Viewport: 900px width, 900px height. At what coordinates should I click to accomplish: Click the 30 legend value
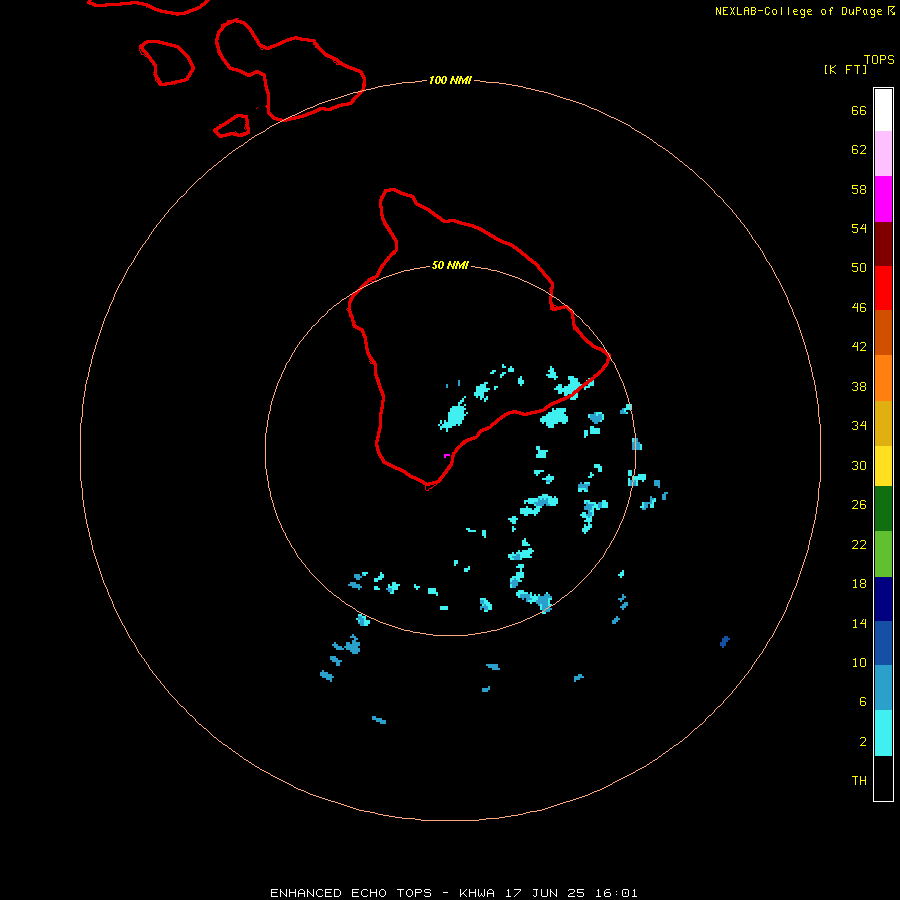point(859,465)
